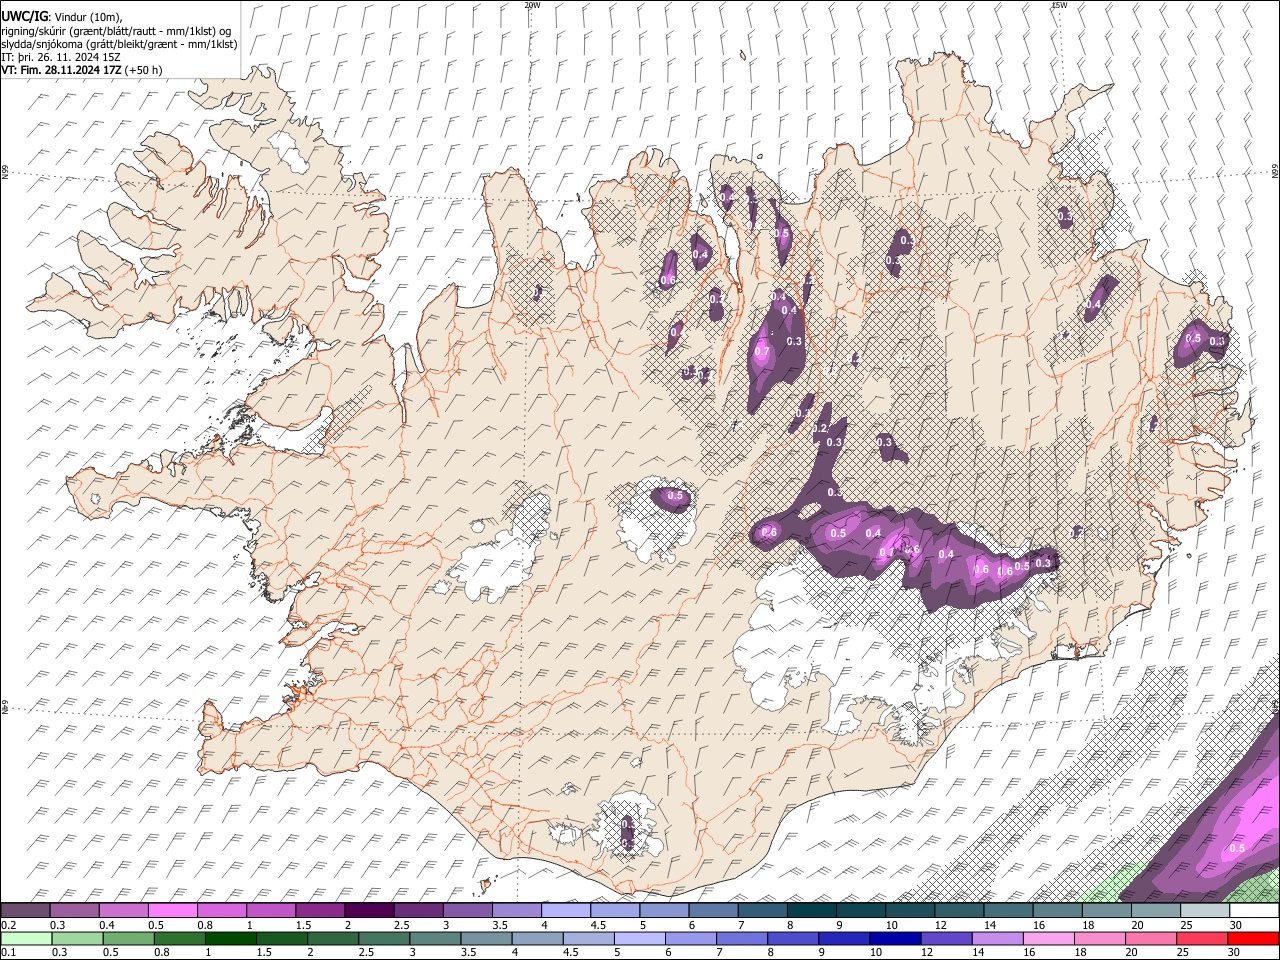Select the bright pink 0.5 swatch in upper legend

(x=172, y=910)
